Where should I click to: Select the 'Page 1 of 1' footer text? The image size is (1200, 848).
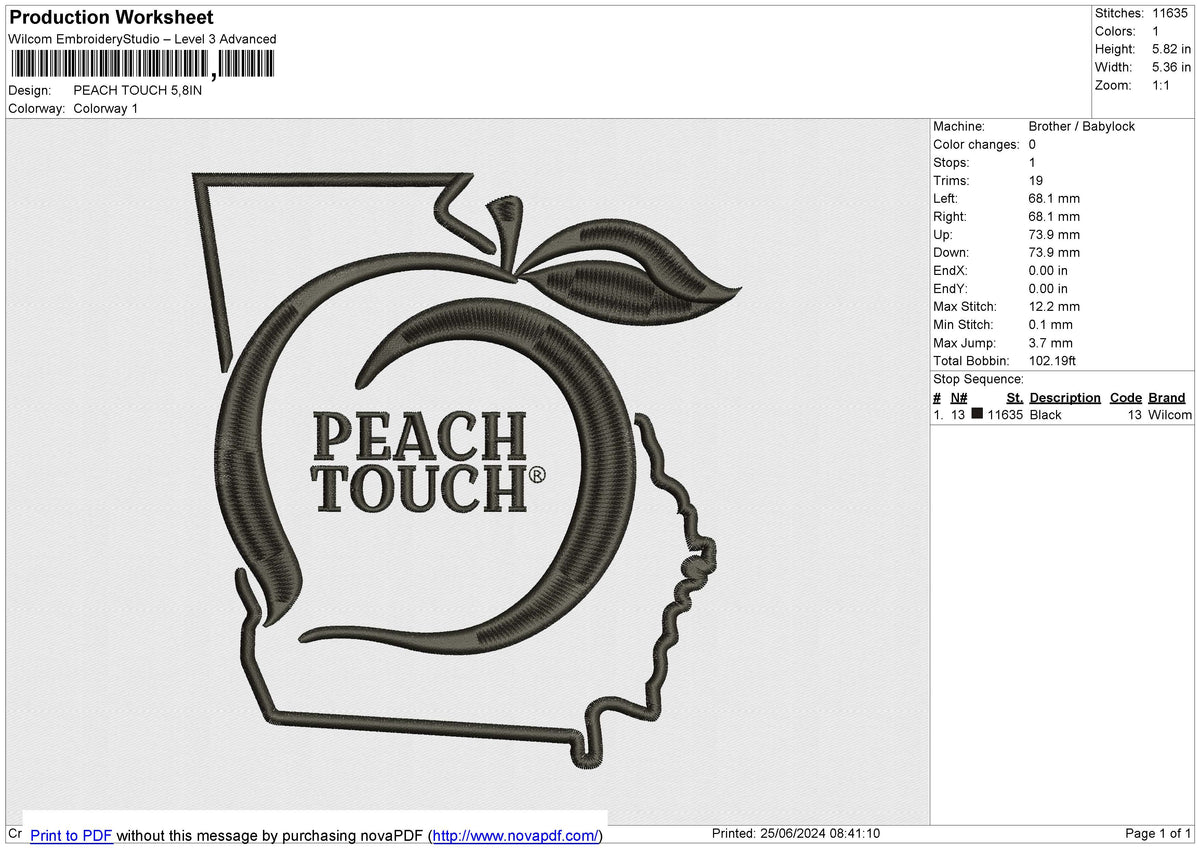click(1158, 833)
